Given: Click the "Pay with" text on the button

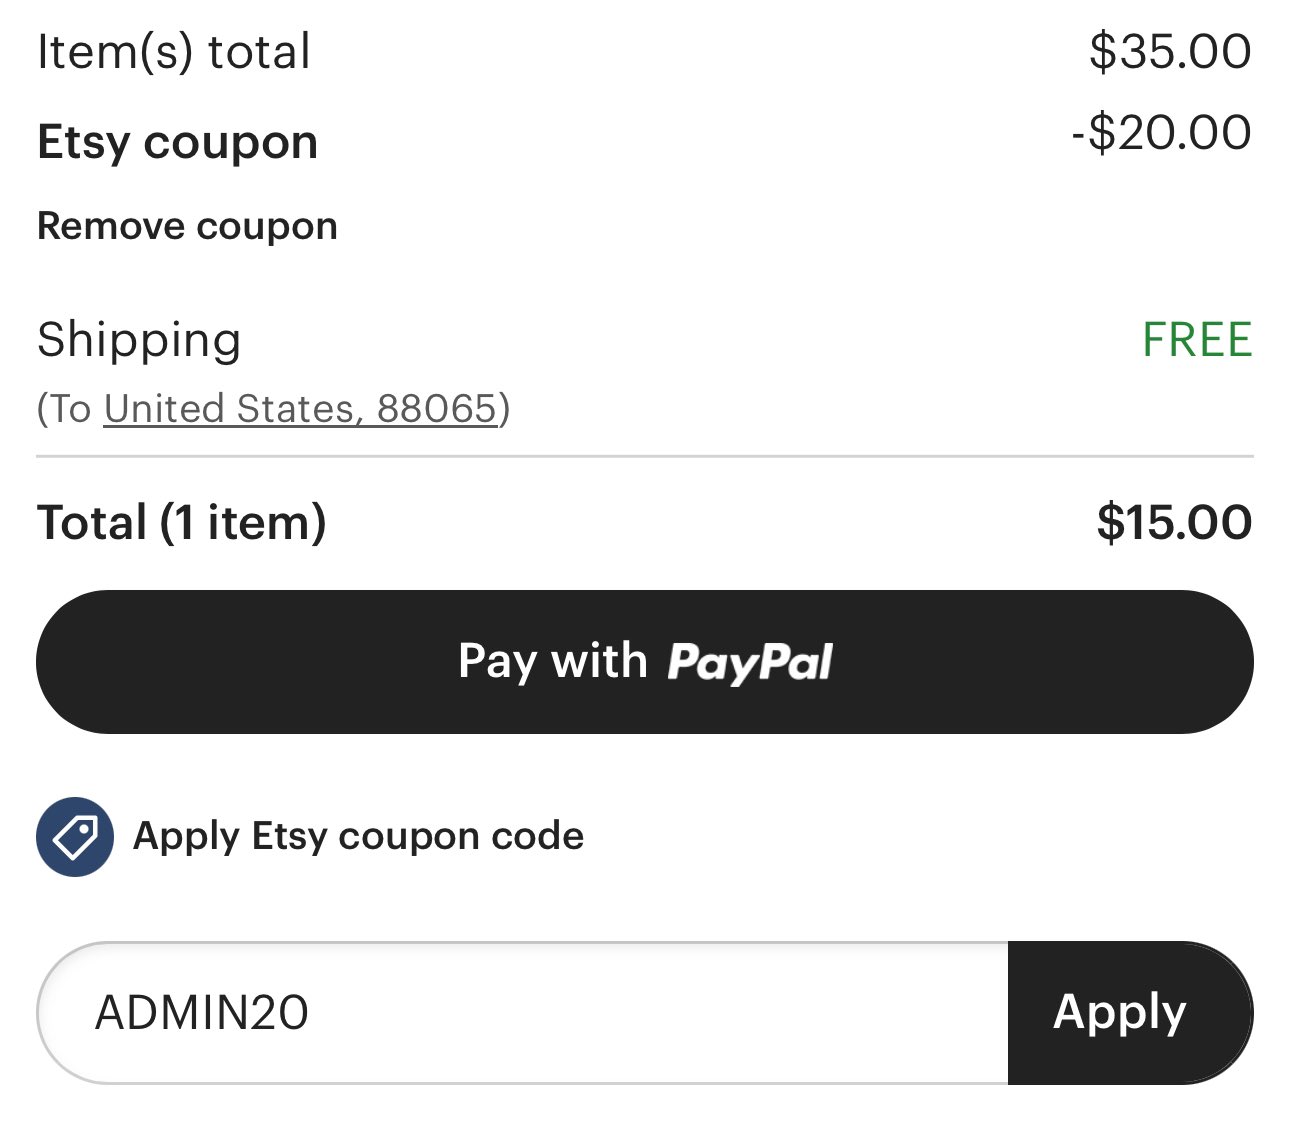Looking at the screenshot, I should click(553, 661).
